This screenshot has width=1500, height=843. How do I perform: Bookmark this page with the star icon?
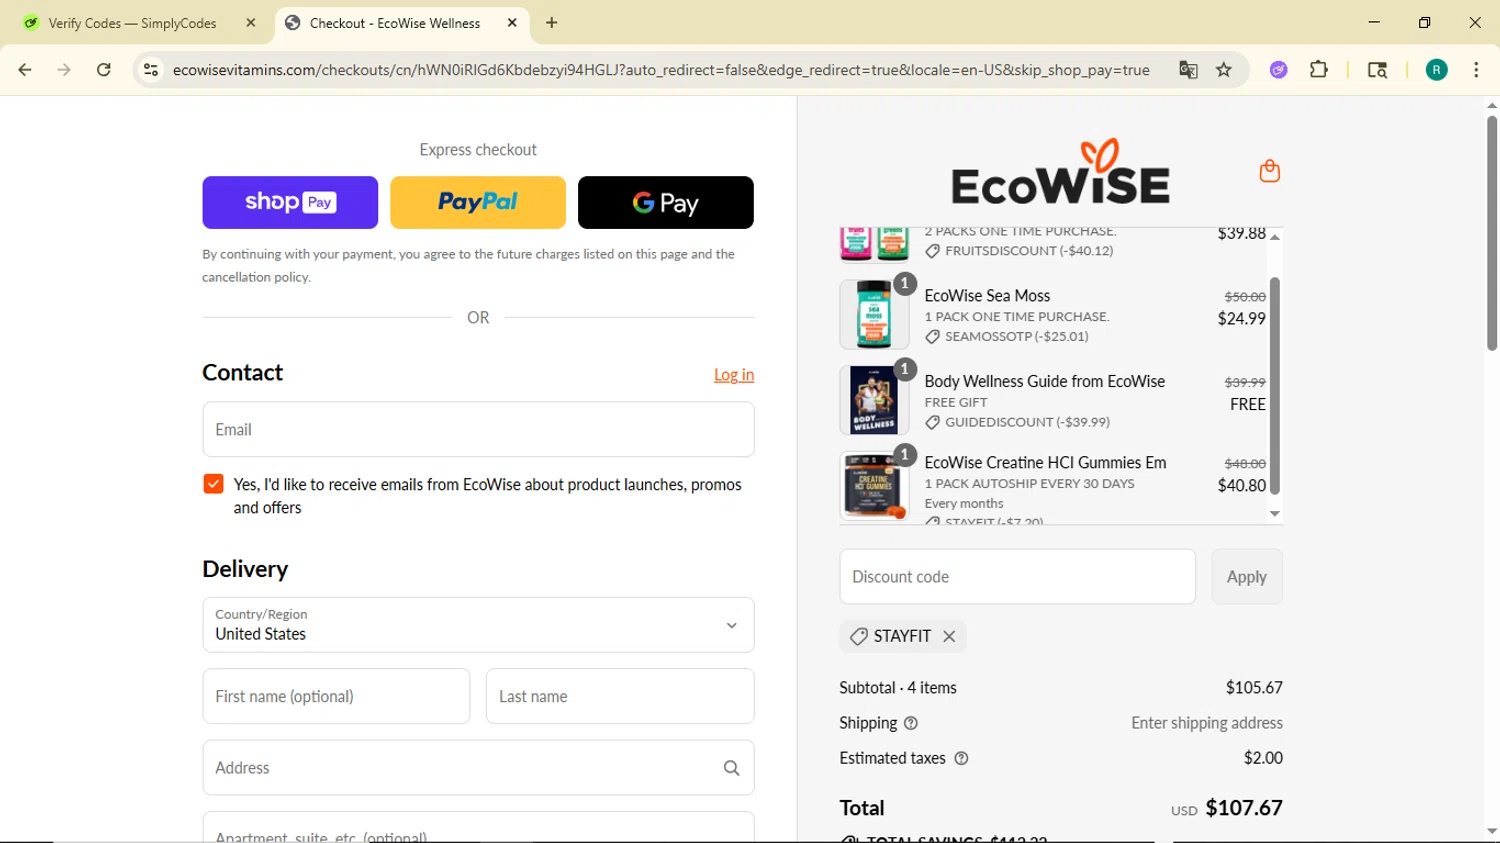coord(1224,70)
